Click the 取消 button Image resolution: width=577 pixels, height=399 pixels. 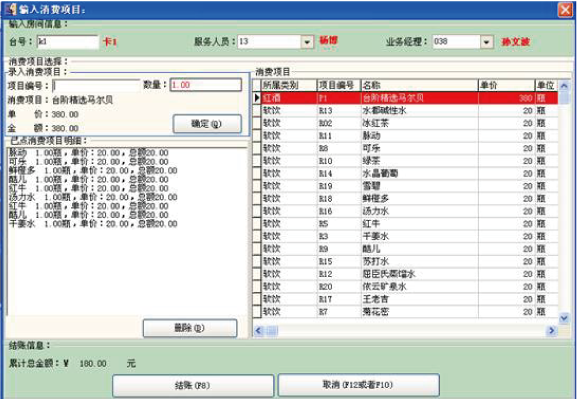click(358, 385)
